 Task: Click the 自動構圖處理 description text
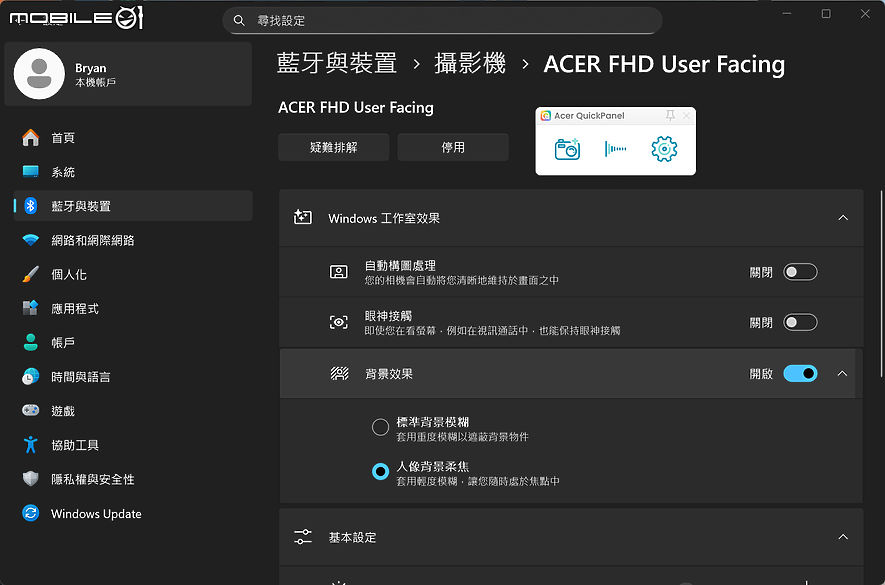[x=462, y=280]
